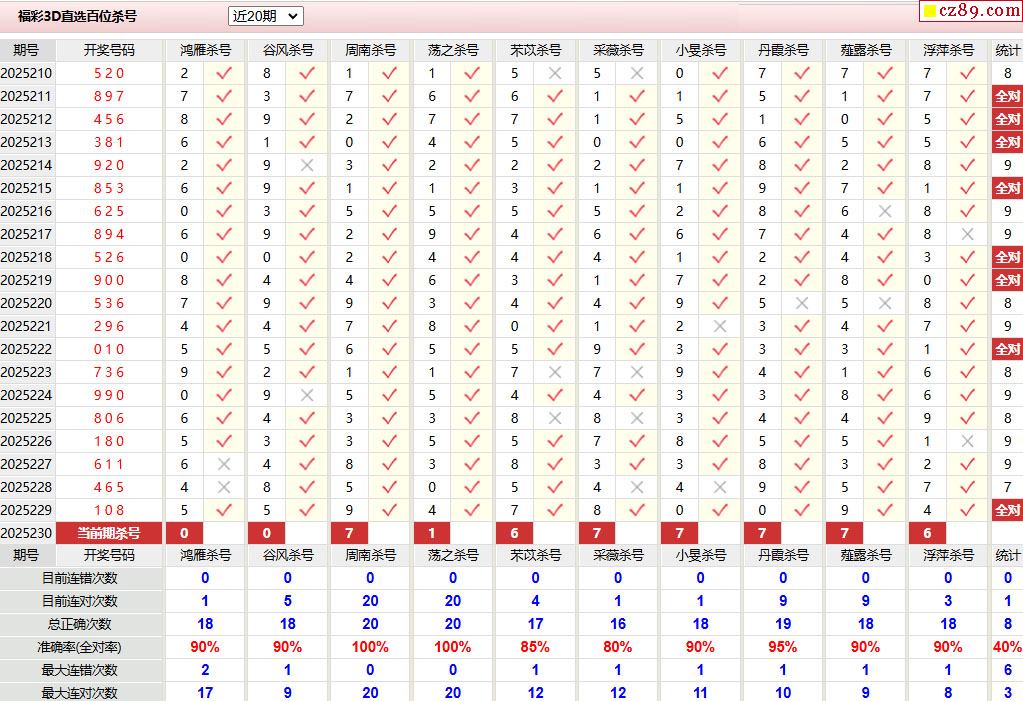Image resolution: width=1023 pixels, height=701 pixels.
Task: Click the 40% accuracy value in 统计 column
Action: pyautogui.click(x=1007, y=647)
